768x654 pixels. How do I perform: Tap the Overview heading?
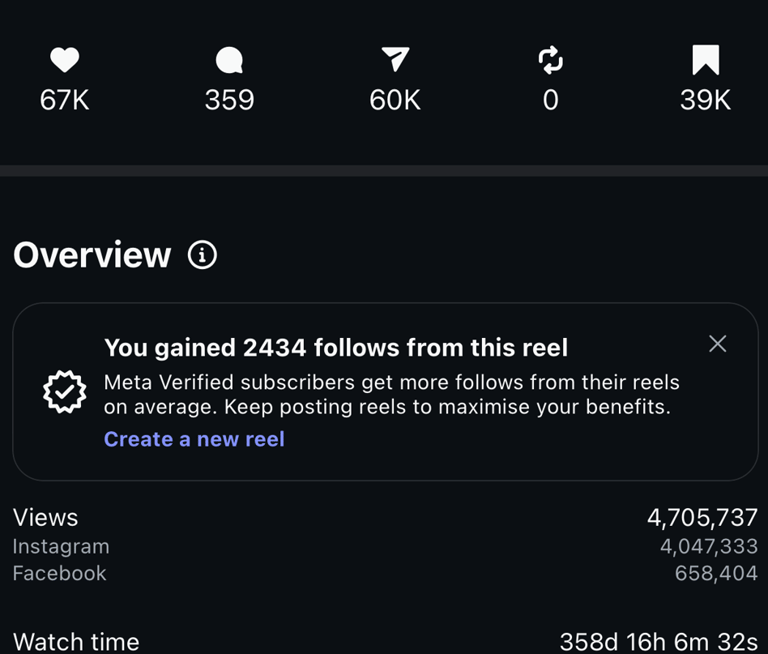[x=92, y=255]
